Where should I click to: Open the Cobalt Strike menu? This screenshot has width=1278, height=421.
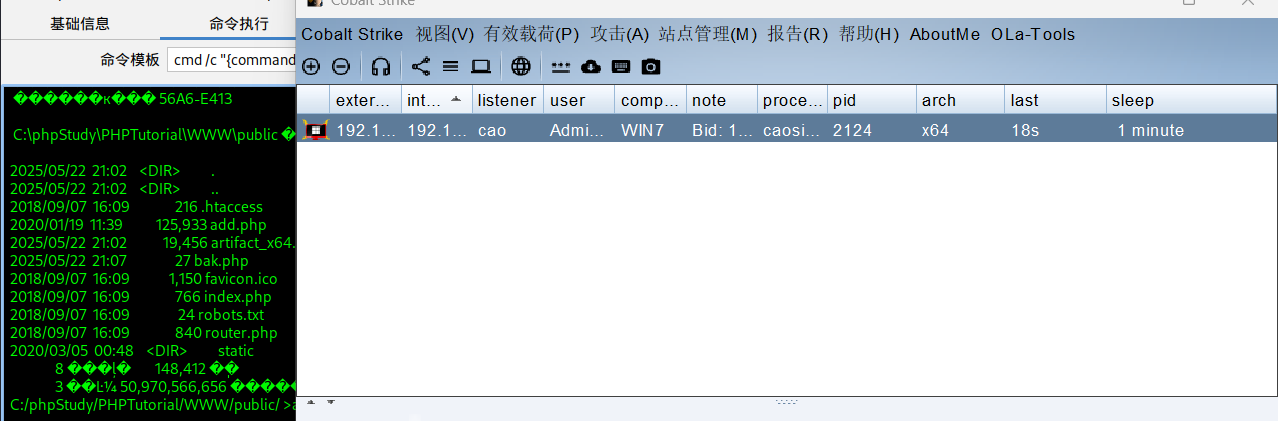click(352, 34)
